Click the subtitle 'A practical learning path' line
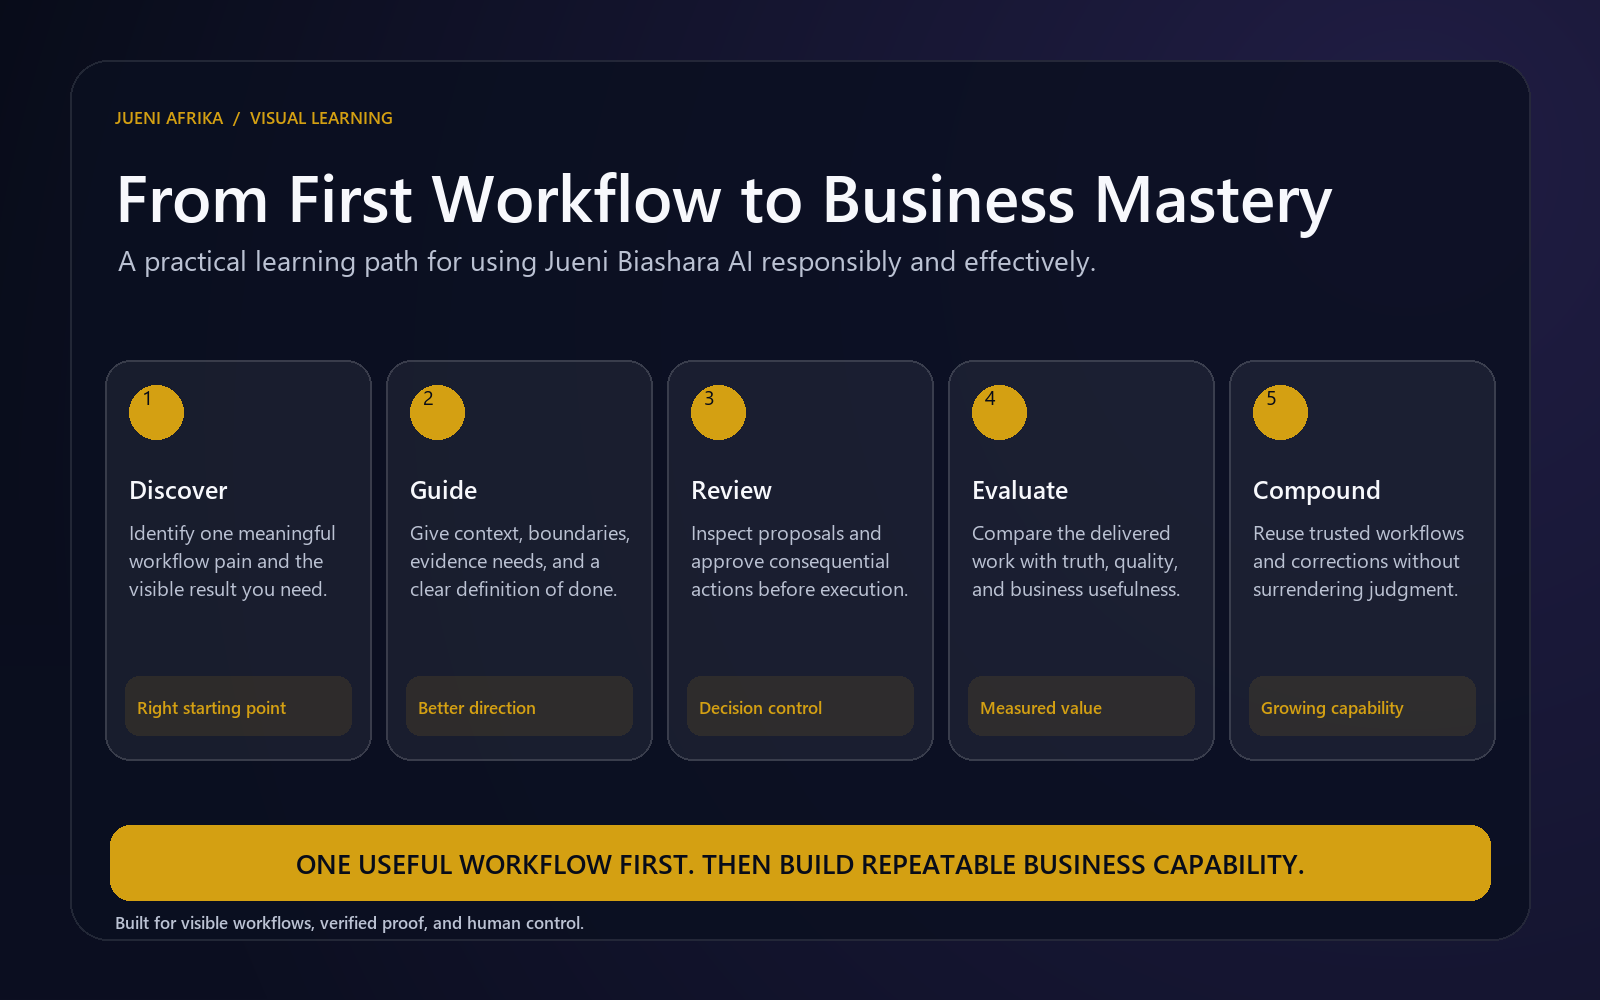The image size is (1600, 1000). (607, 262)
